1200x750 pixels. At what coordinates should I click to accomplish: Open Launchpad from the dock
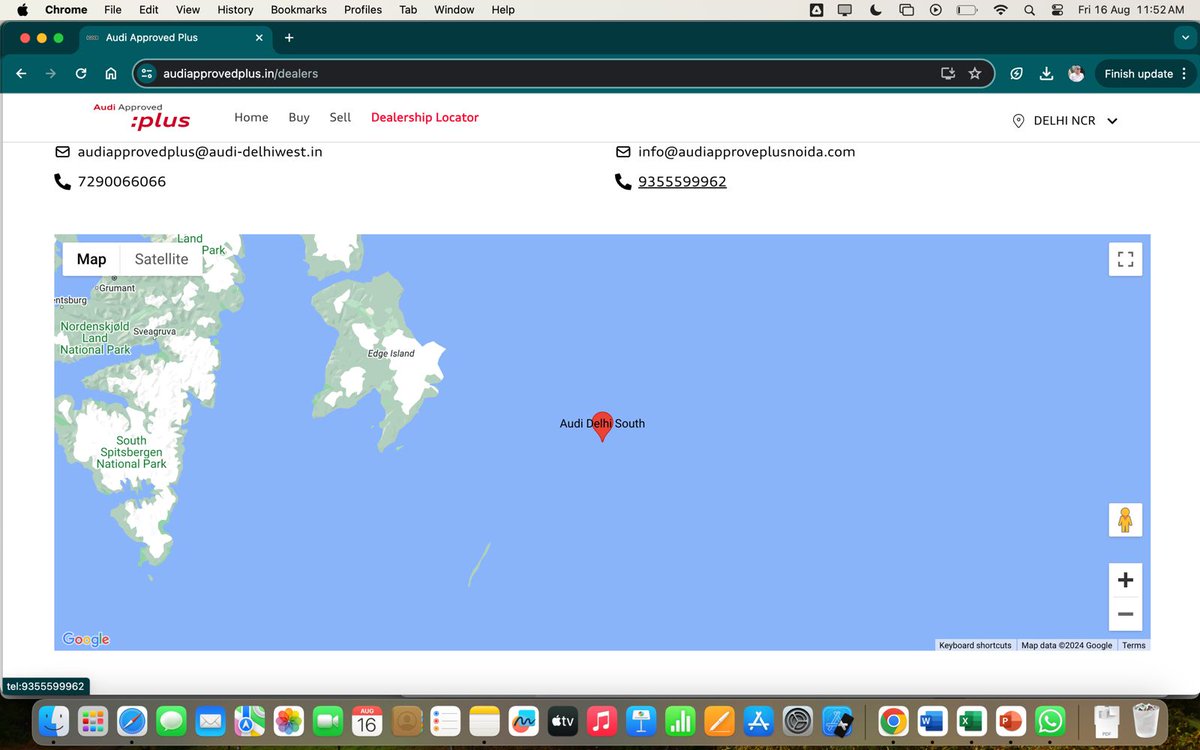coord(93,720)
